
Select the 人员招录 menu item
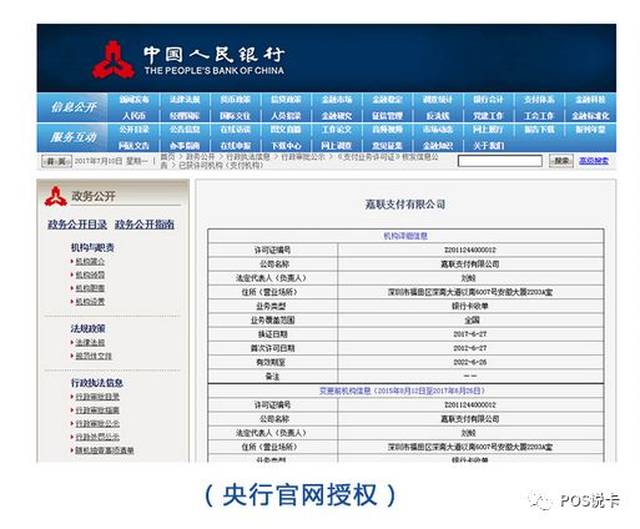286,116
